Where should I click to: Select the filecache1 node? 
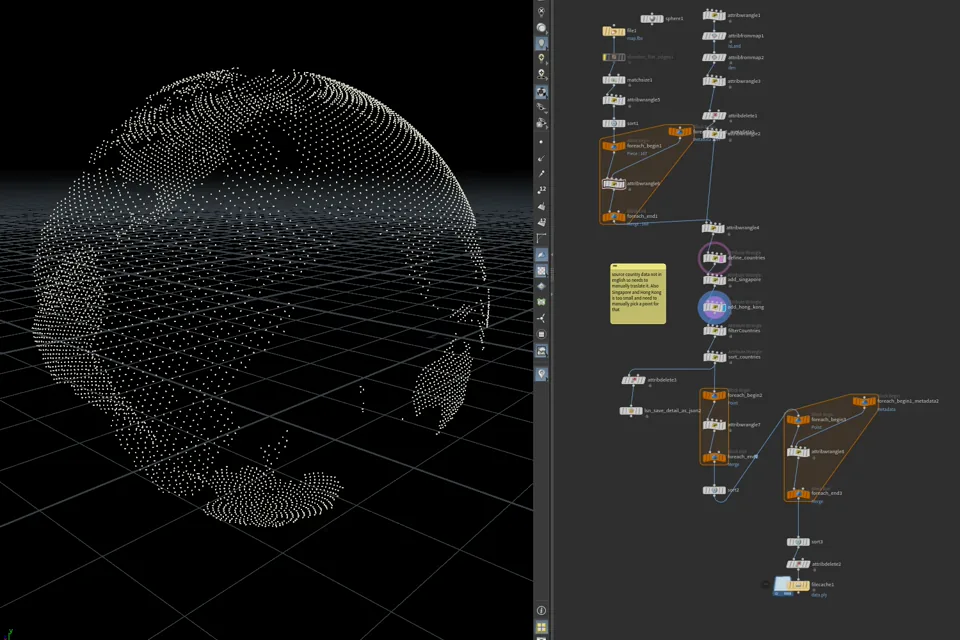(798, 585)
